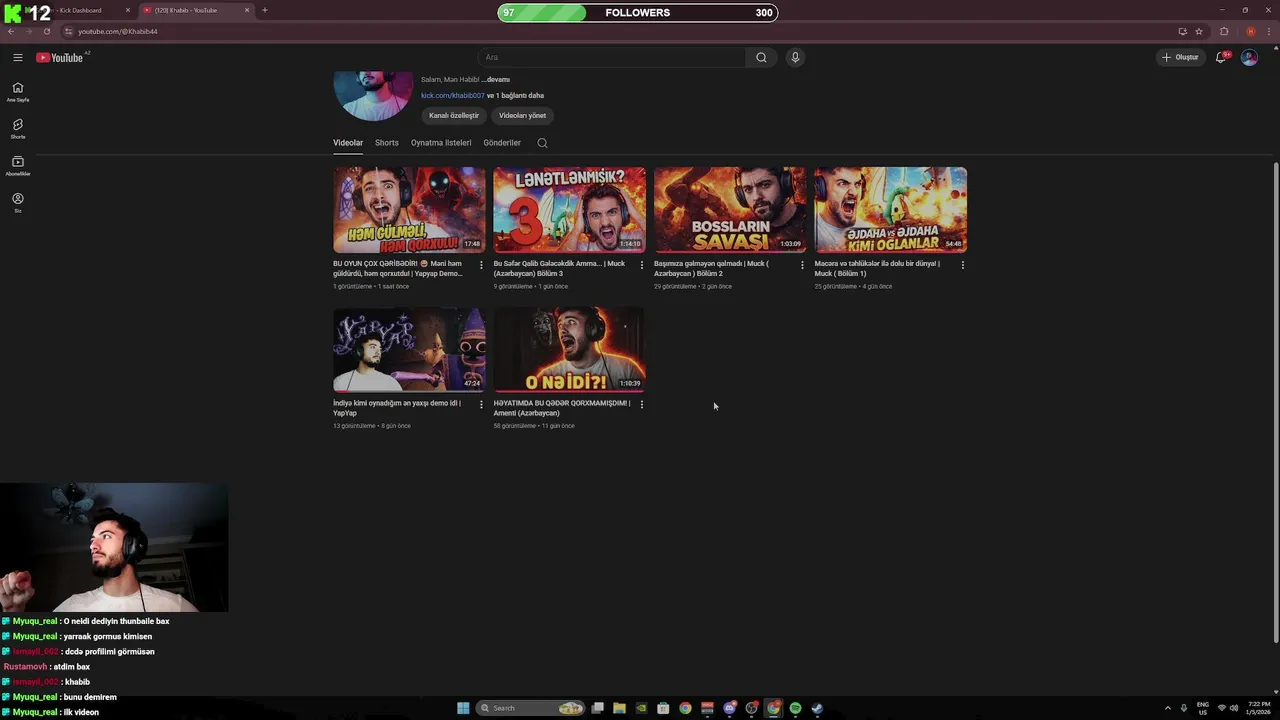Open the Oynatma listeleri tab
Image resolution: width=1280 pixels, height=720 pixels.
(x=441, y=143)
